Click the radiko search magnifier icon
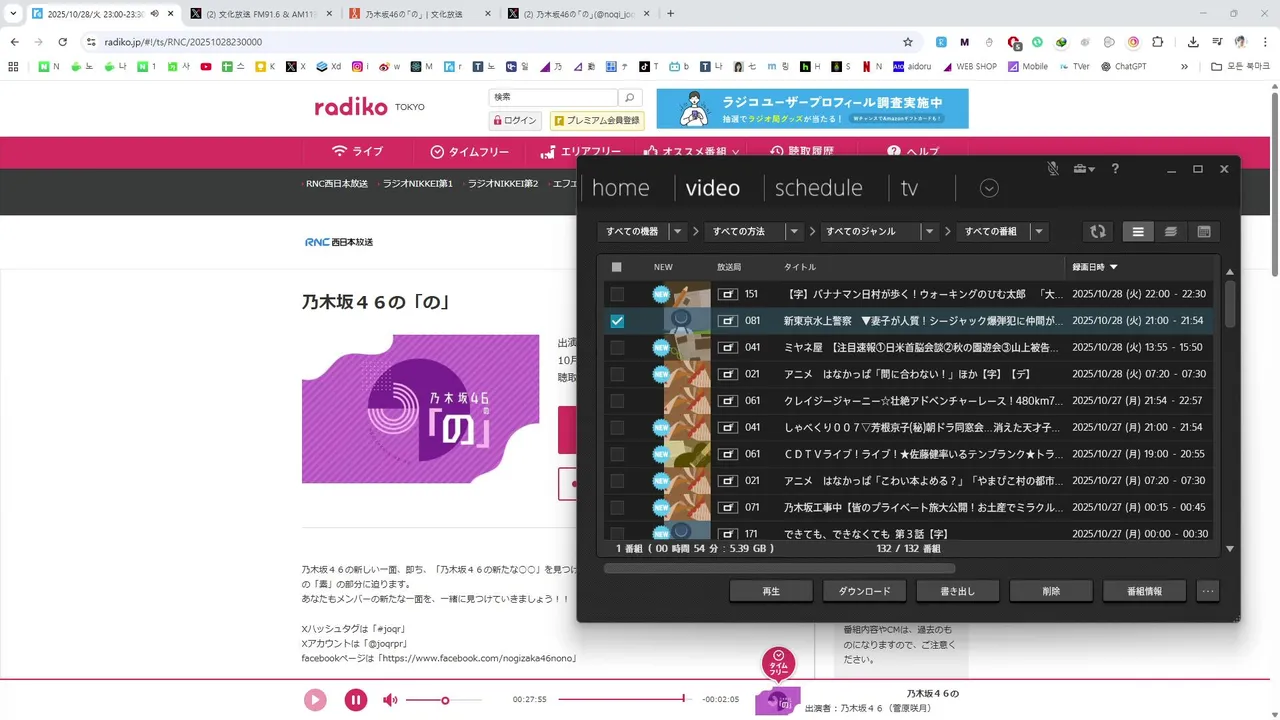The width and height of the screenshot is (1280, 720). pos(629,98)
